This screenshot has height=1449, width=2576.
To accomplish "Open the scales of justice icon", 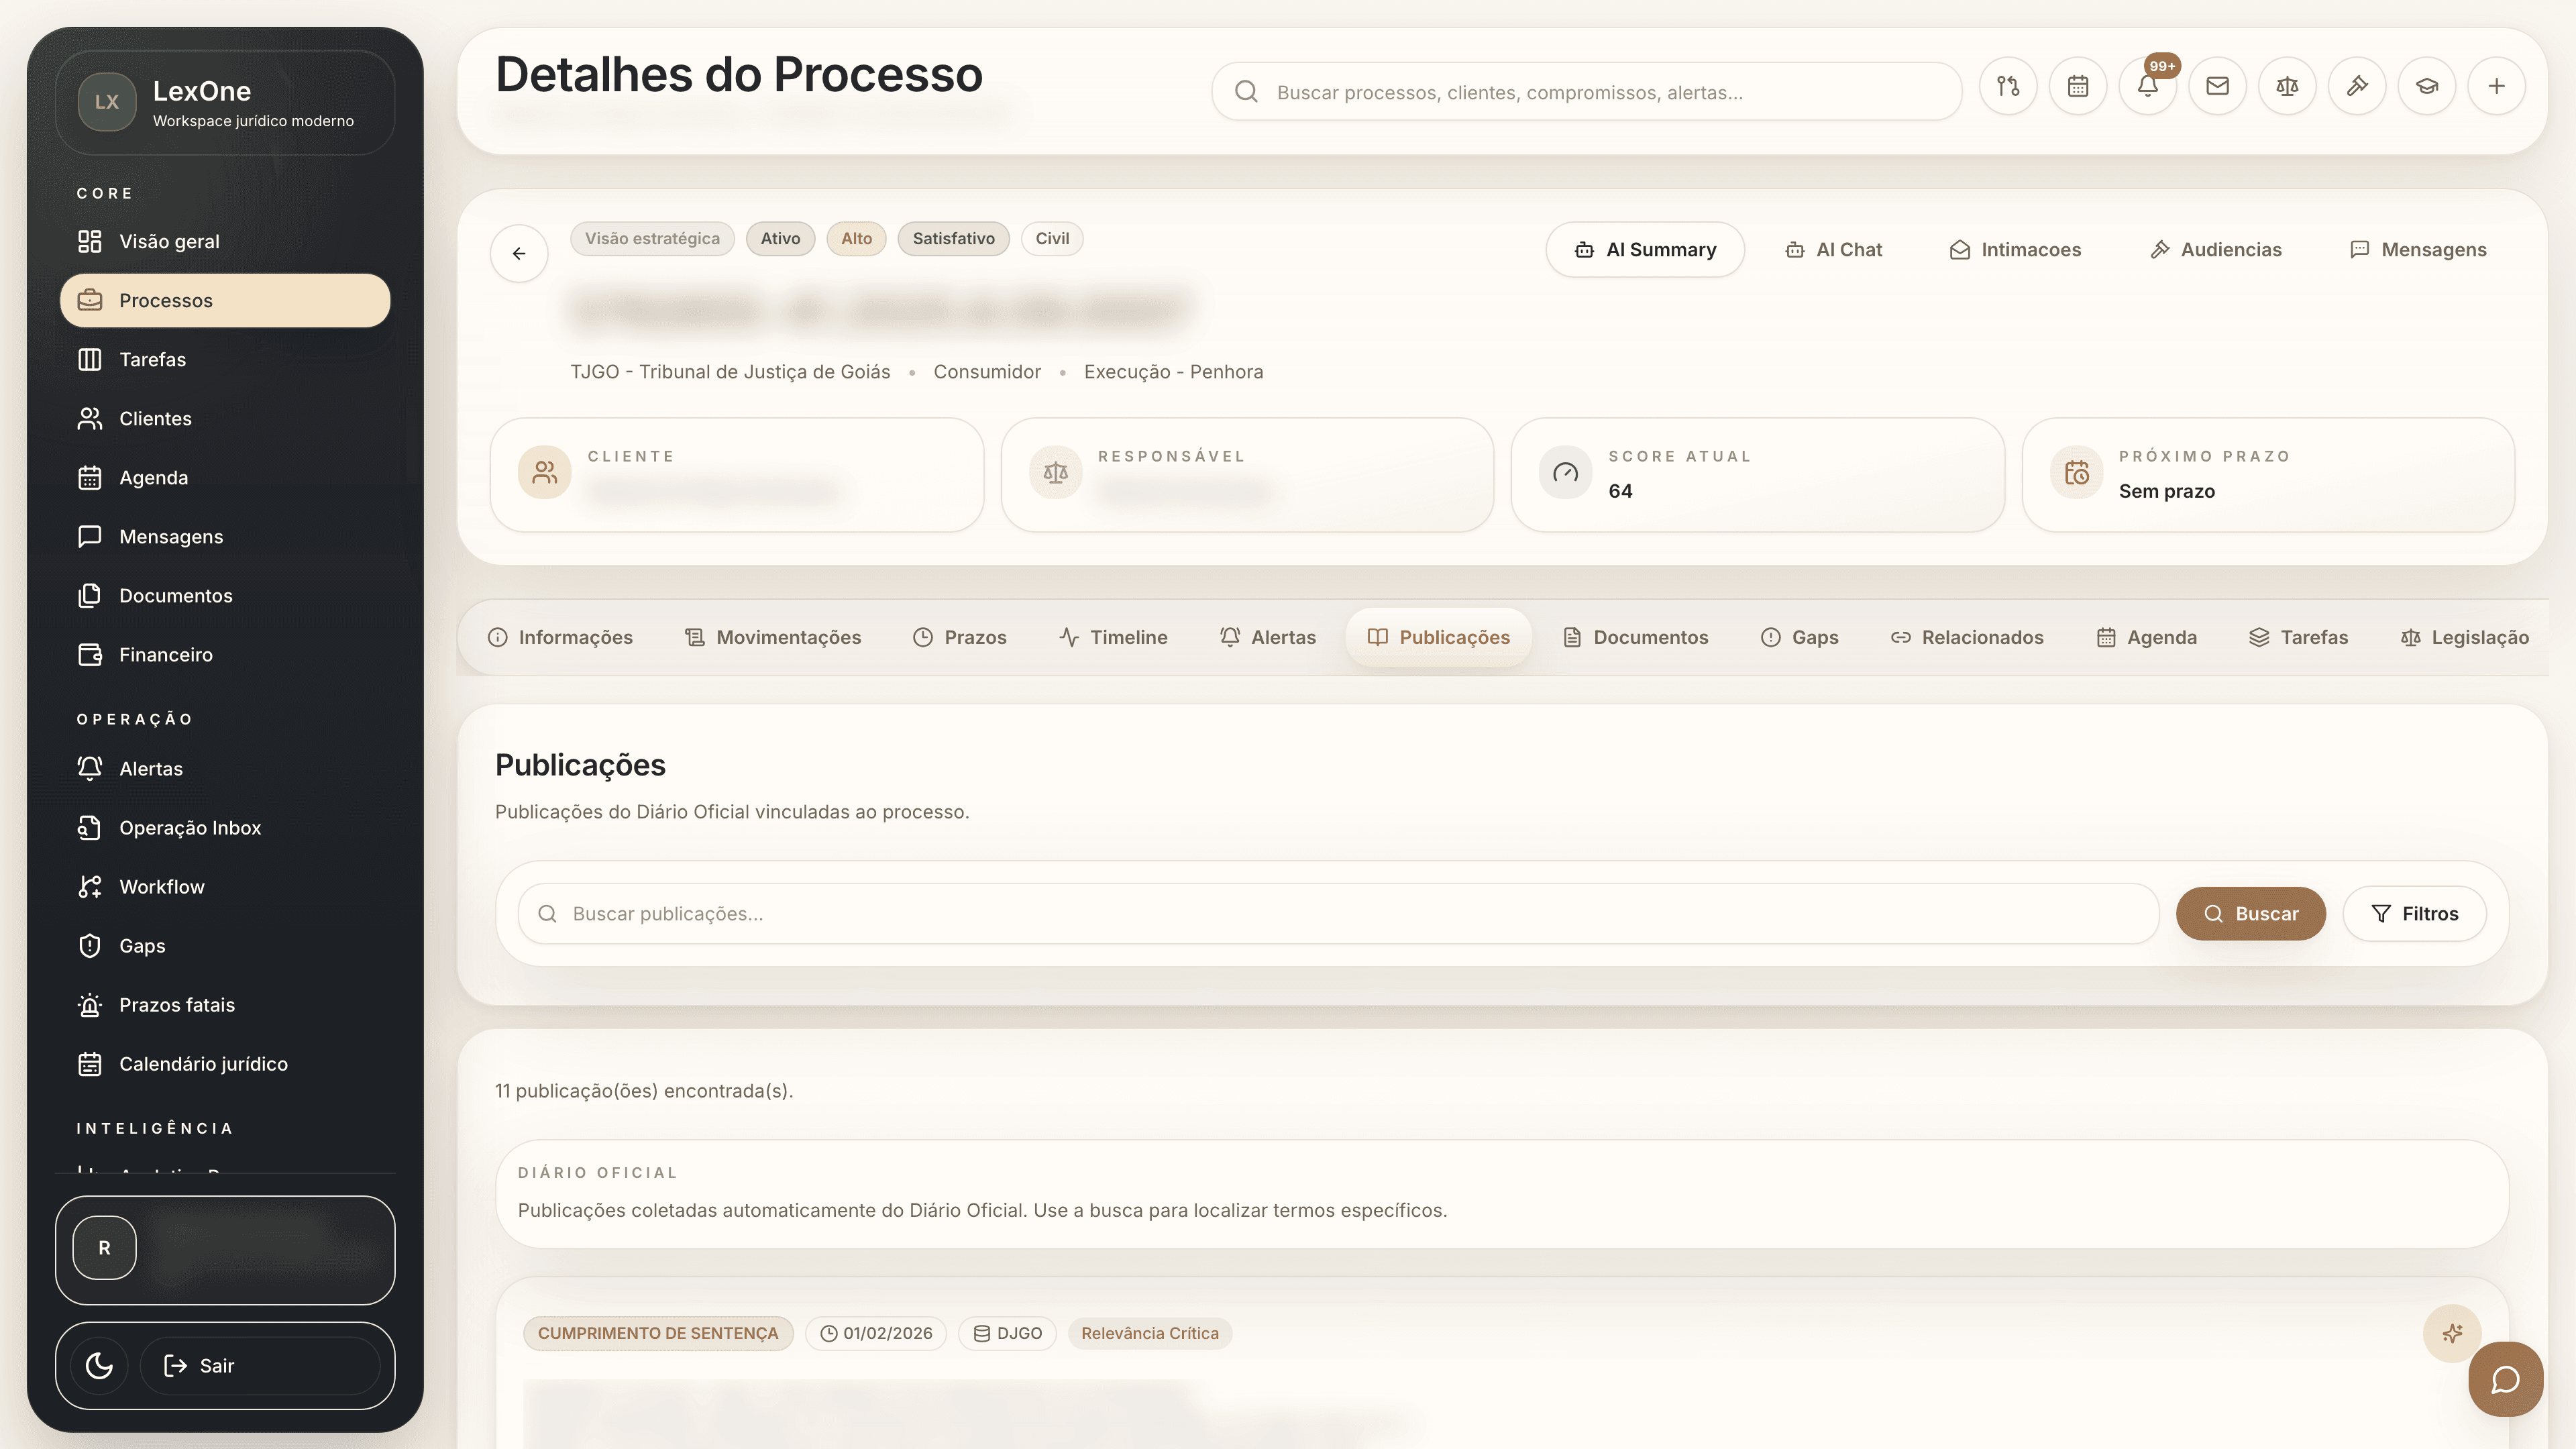I will [x=2287, y=86].
